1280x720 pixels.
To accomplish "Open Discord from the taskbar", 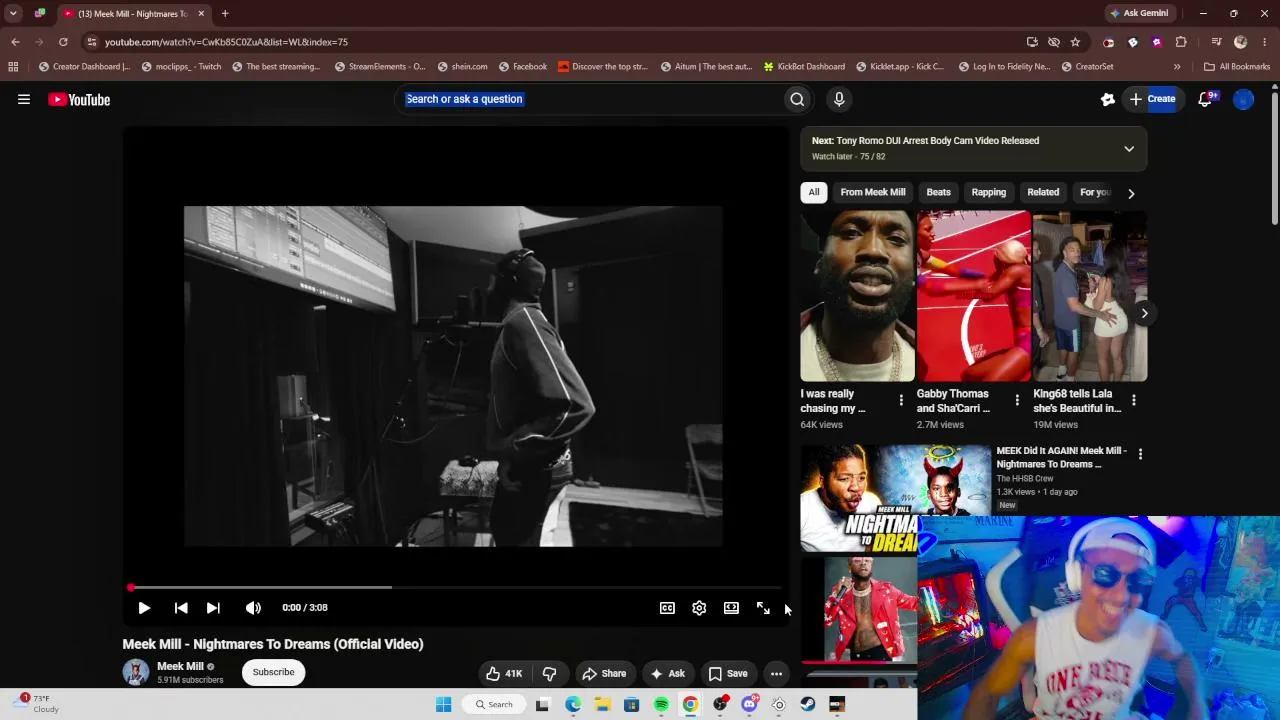I will [x=749, y=704].
